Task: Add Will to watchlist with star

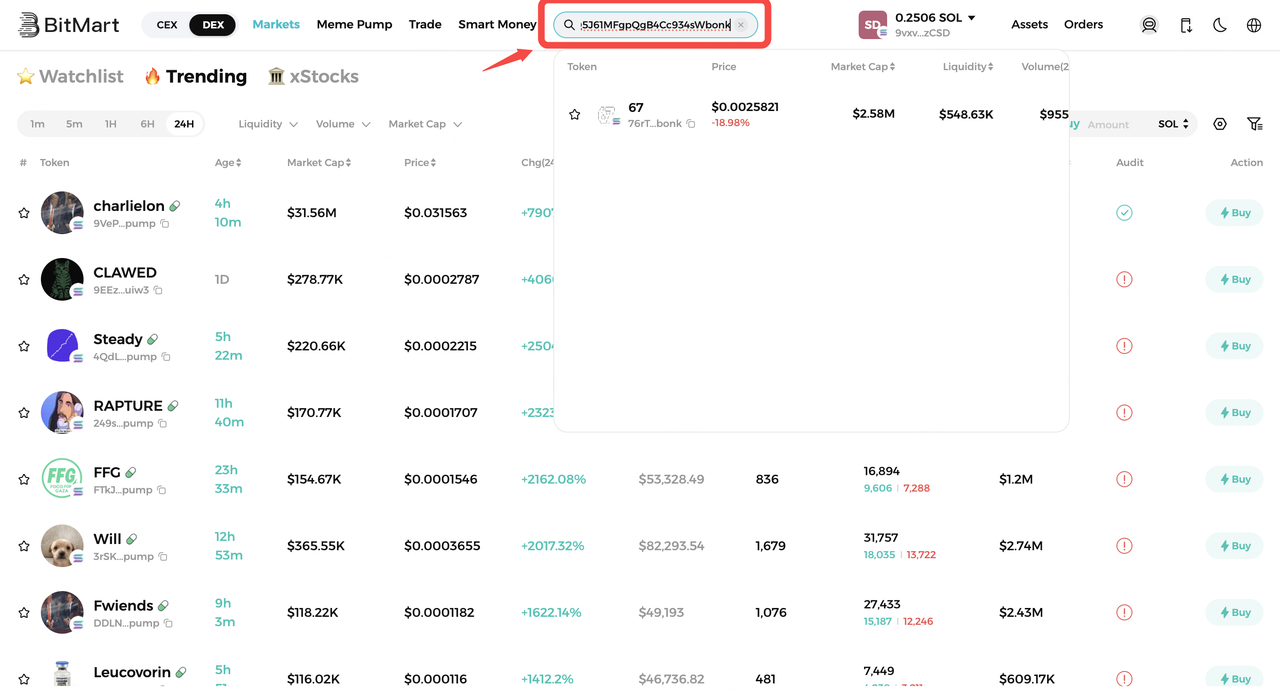Action: (24, 546)
